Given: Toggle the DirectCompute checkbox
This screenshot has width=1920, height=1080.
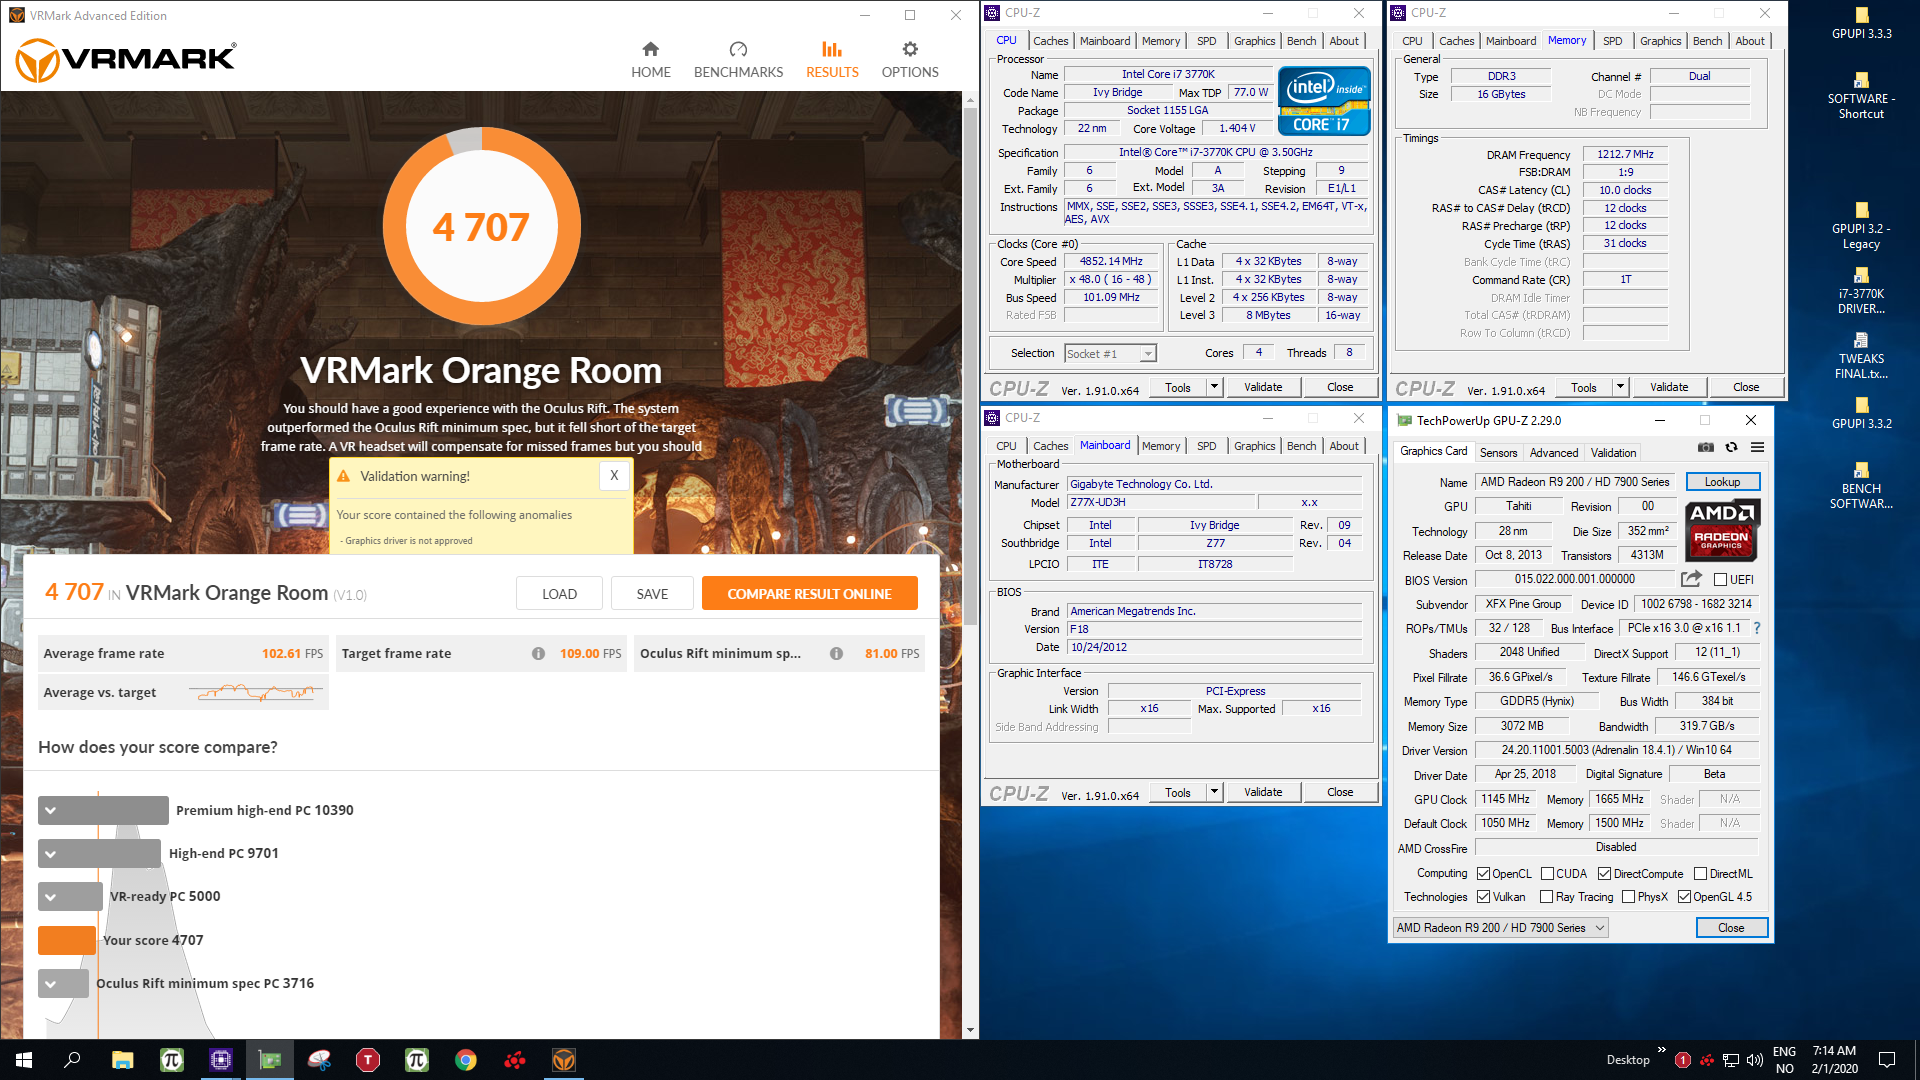Looking at the screenshot, I should point(1605,874).
